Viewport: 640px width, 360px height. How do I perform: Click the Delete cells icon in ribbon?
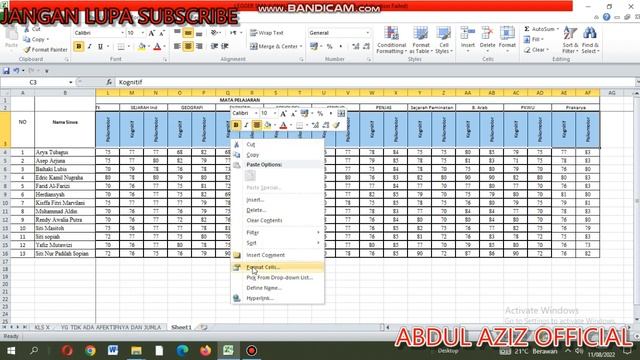[487, 33]
